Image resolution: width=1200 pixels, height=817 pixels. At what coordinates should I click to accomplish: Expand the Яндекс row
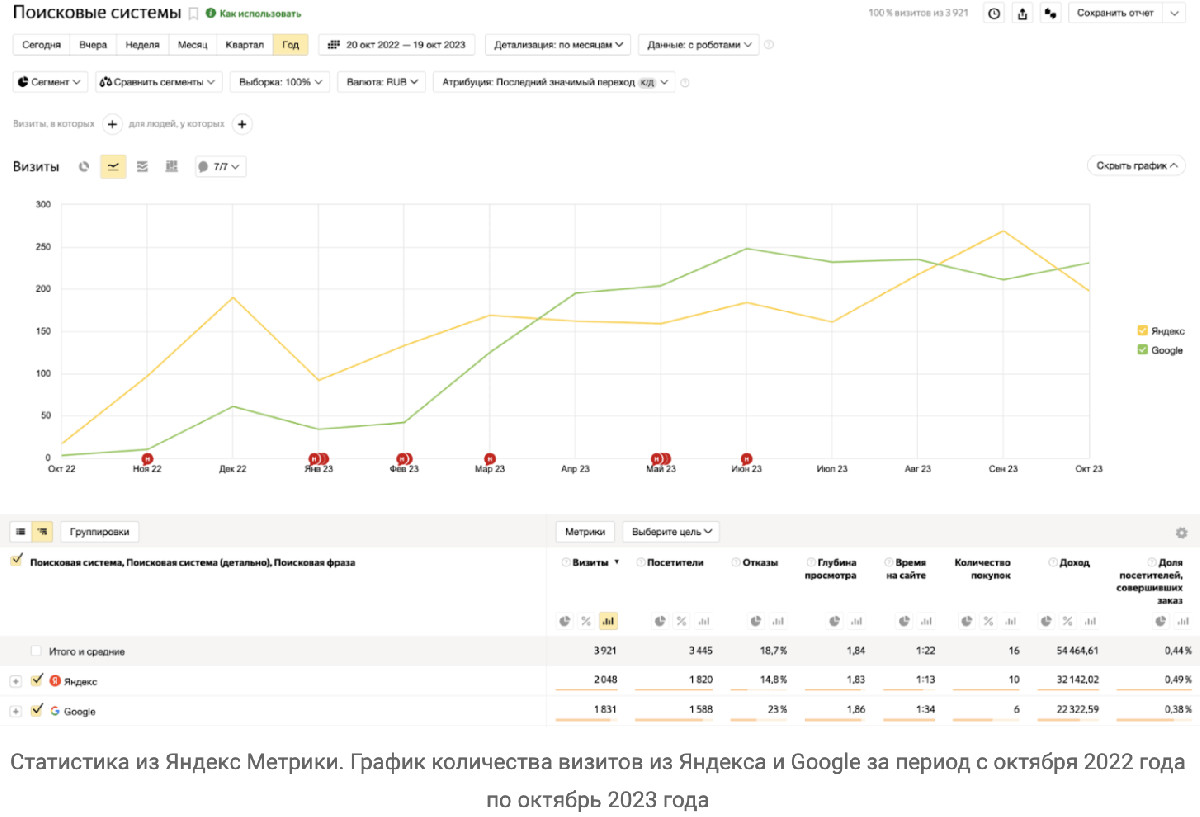pyautogui.click(x=15, y=681)
